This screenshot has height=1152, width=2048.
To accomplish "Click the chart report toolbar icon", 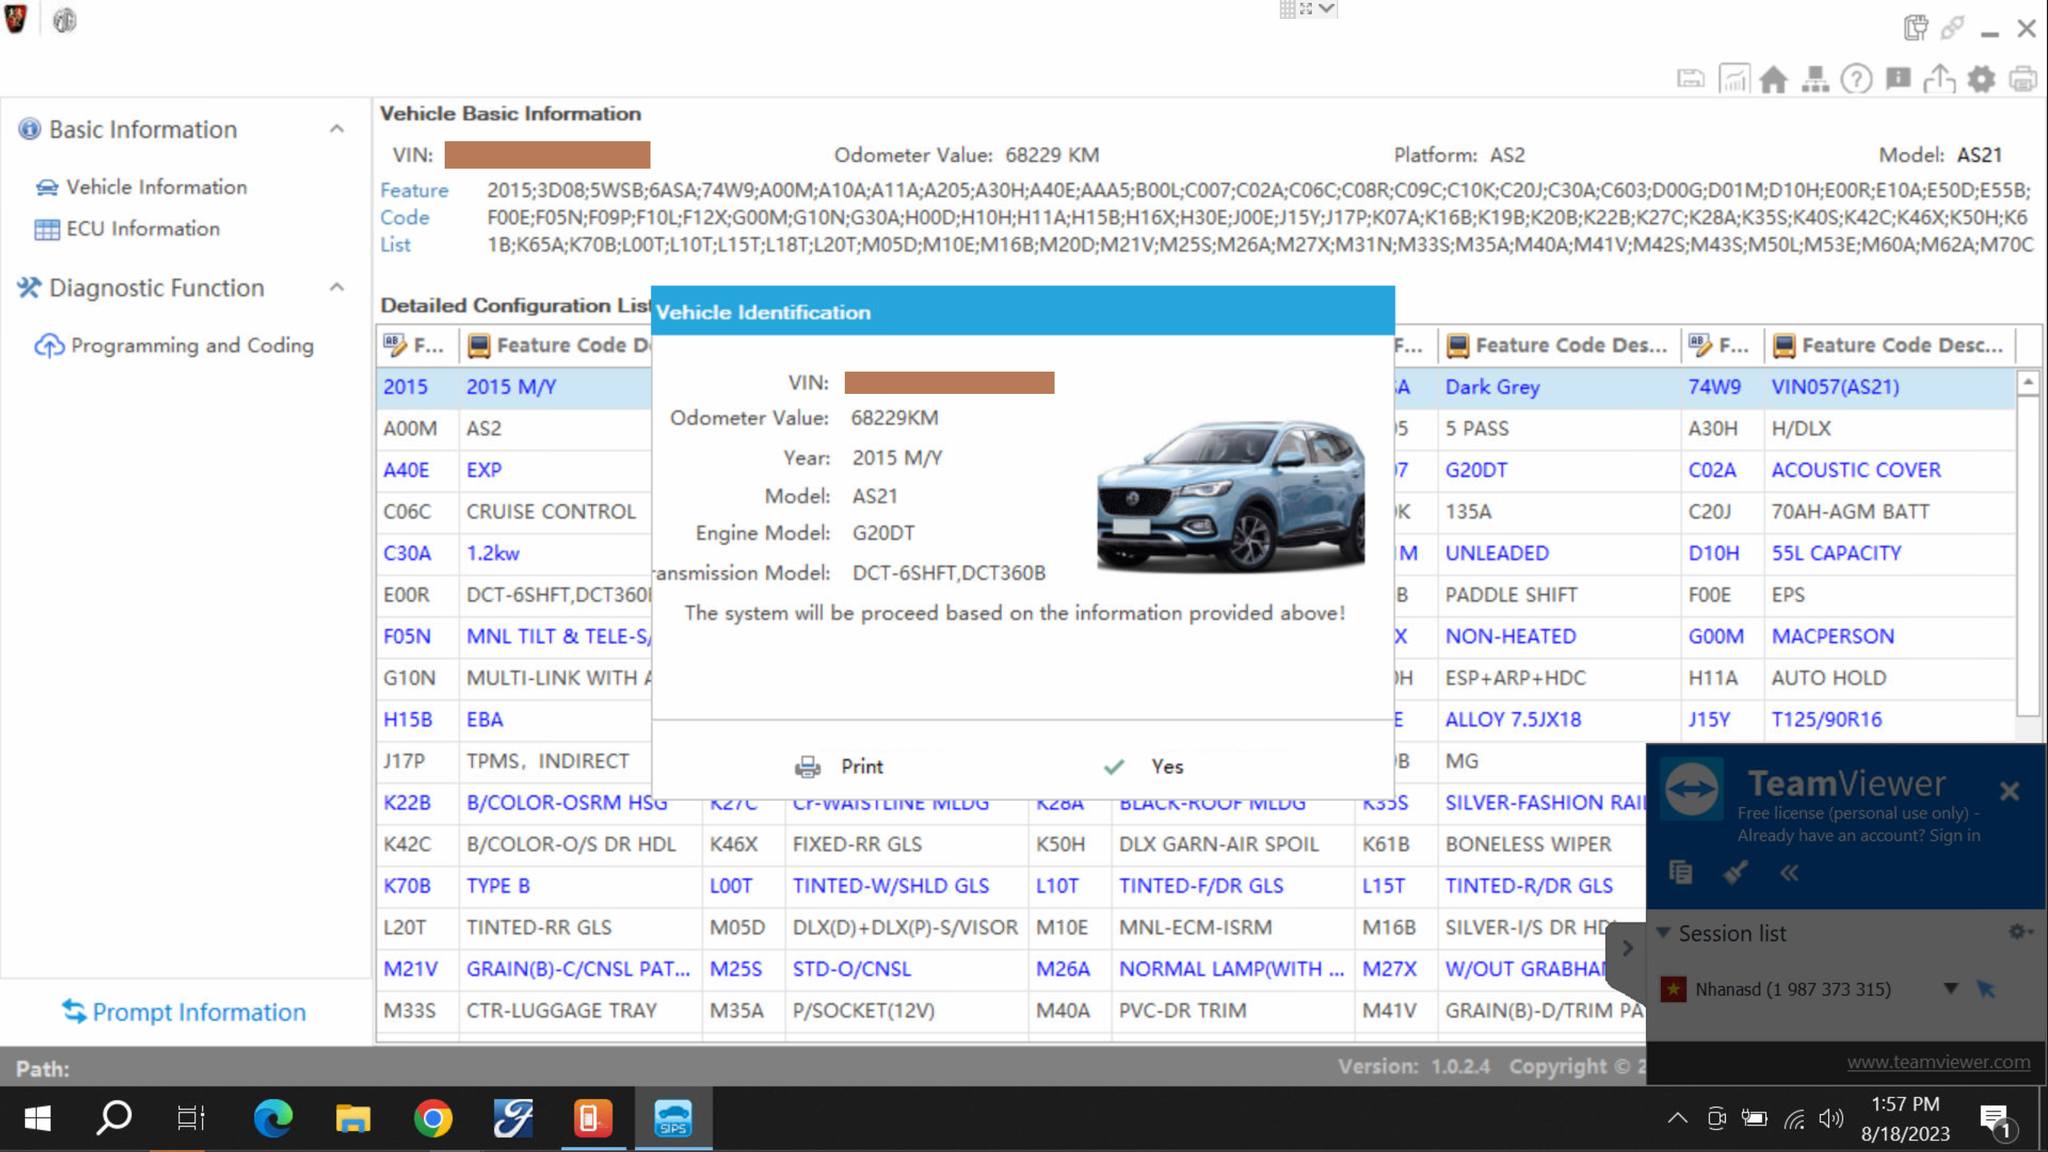I will coord(1733,79).
